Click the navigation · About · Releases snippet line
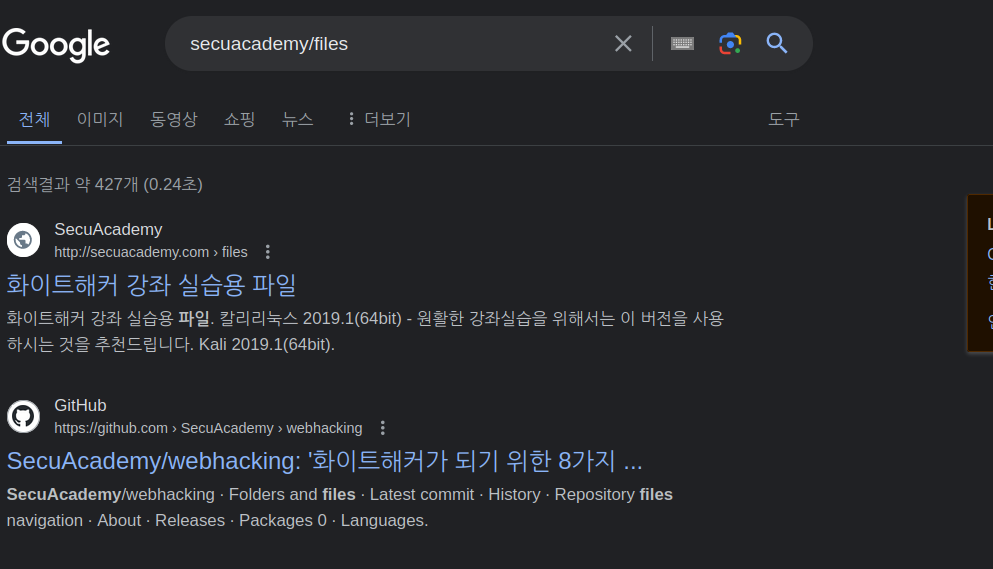The height and width of the screenshot is (569, 993). coord(217,520)
